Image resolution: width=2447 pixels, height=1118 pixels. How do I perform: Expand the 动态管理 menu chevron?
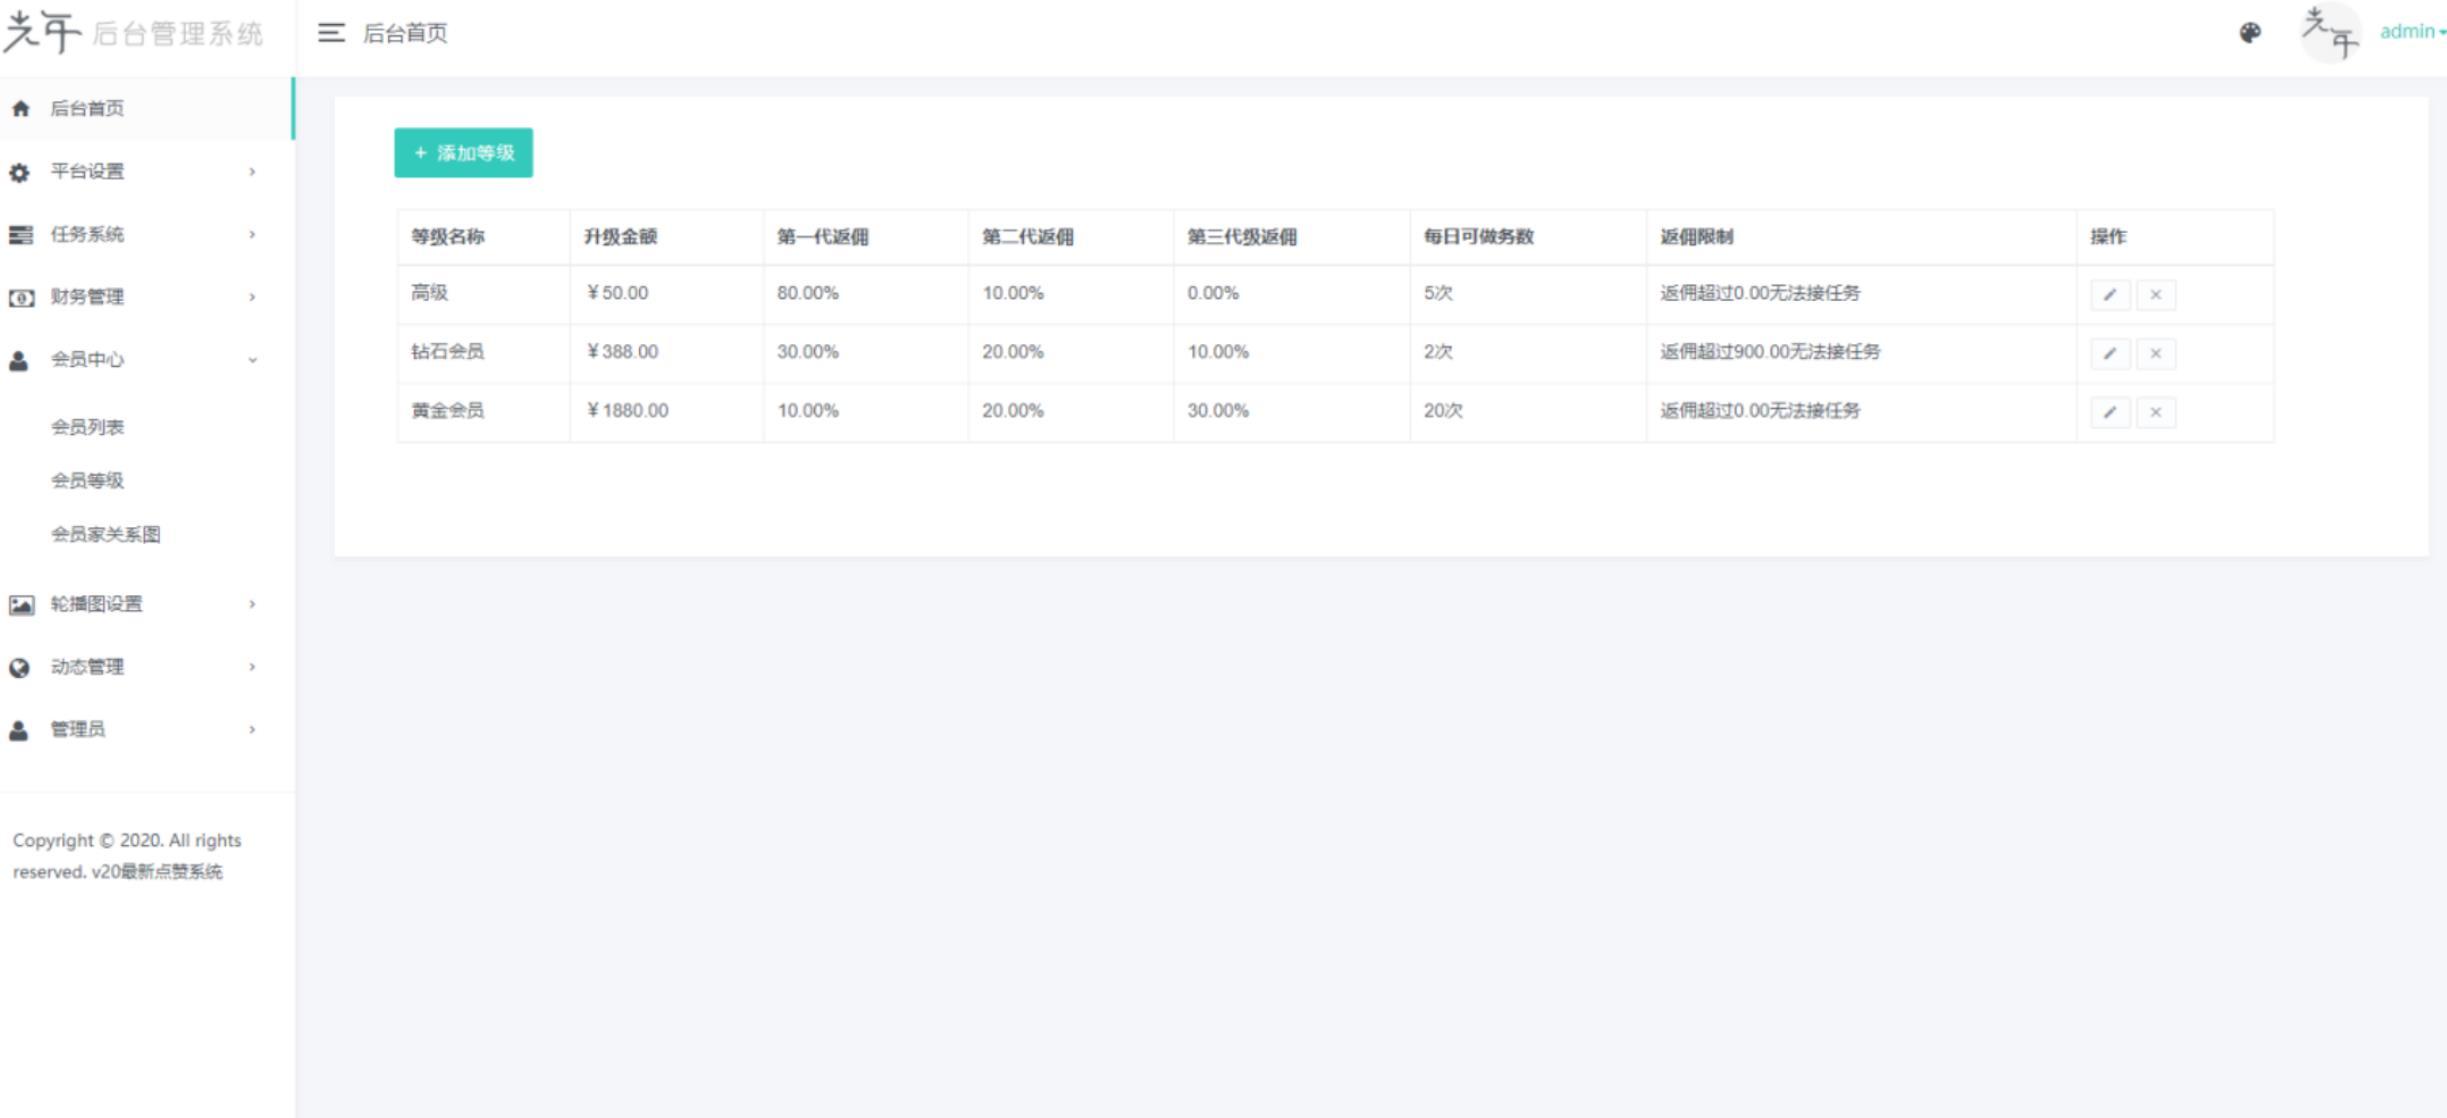coord(252,667)
